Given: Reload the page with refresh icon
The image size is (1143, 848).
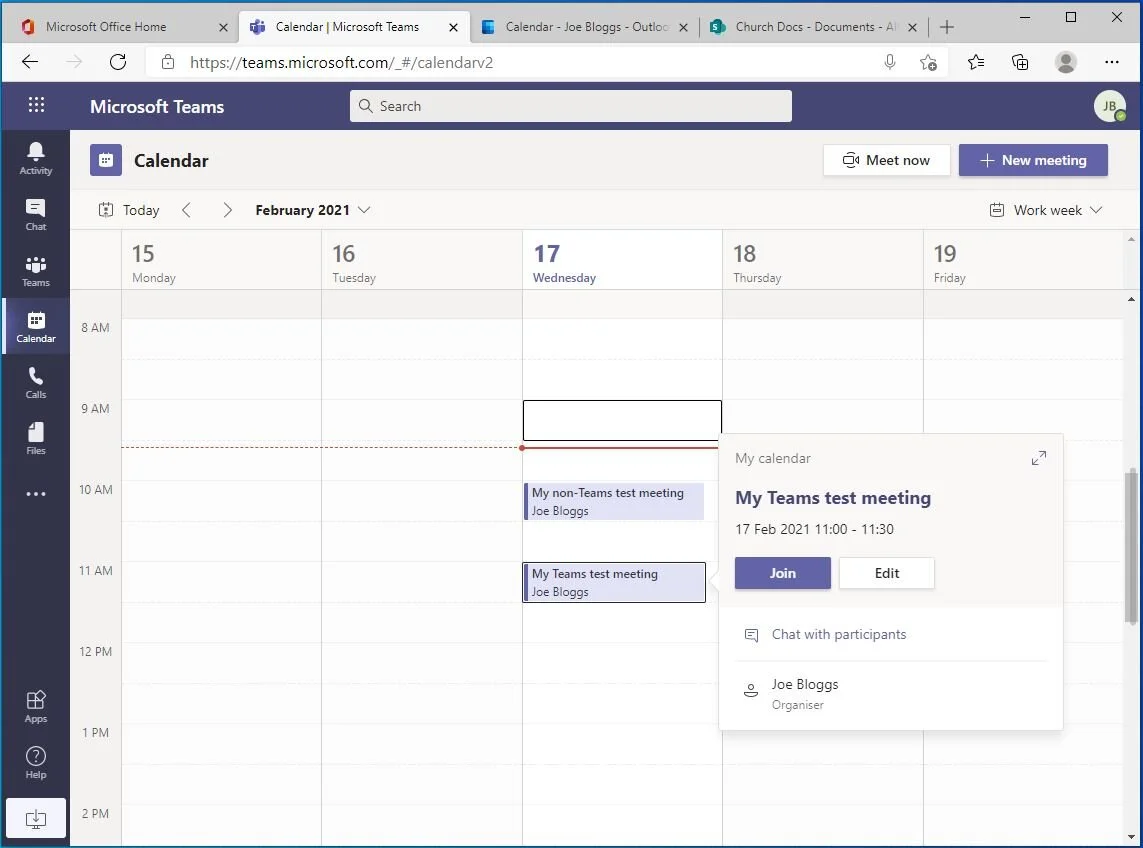Looking at the screenshot, I should coord(118,62).
